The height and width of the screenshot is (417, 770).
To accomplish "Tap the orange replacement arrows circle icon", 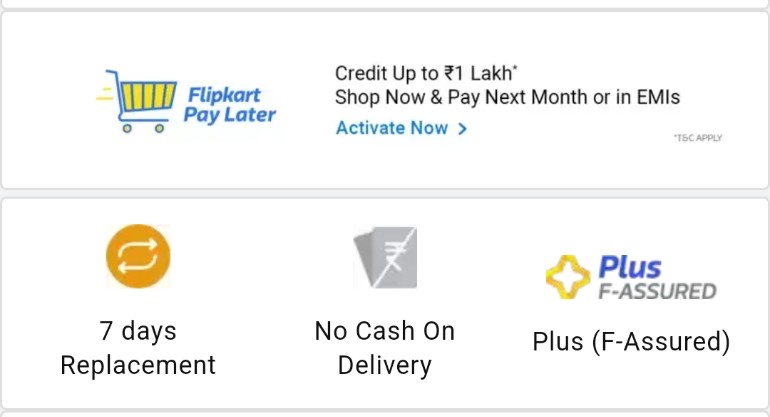I will [138, 256].
